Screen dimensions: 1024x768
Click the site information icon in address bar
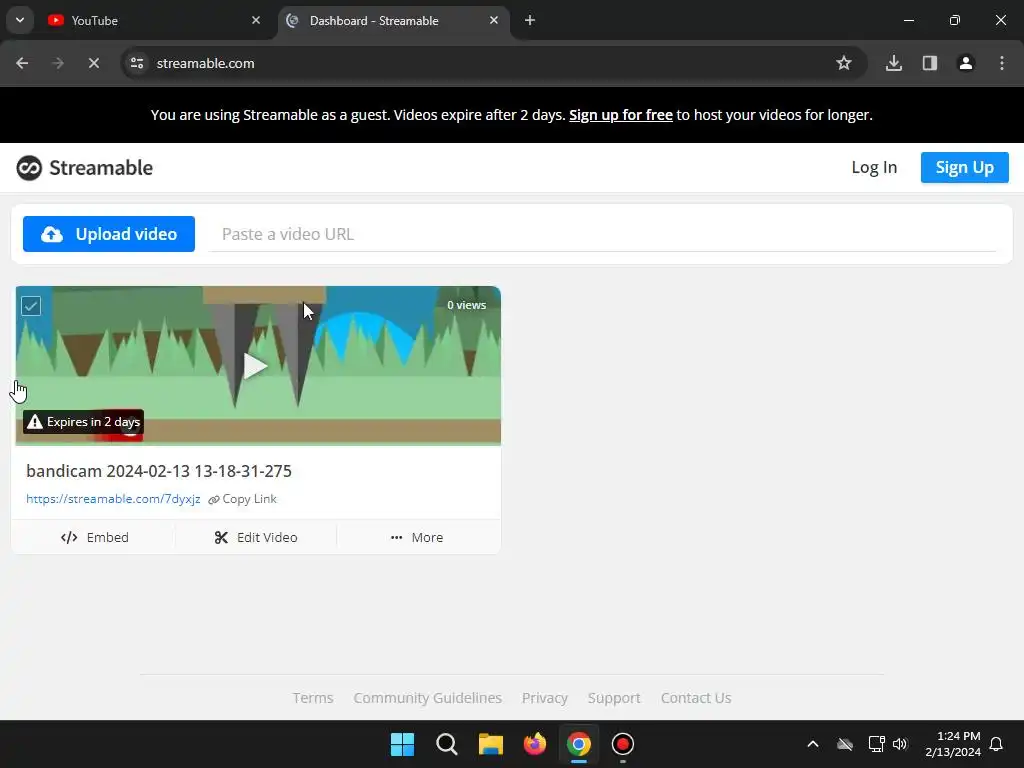point(137,63)
